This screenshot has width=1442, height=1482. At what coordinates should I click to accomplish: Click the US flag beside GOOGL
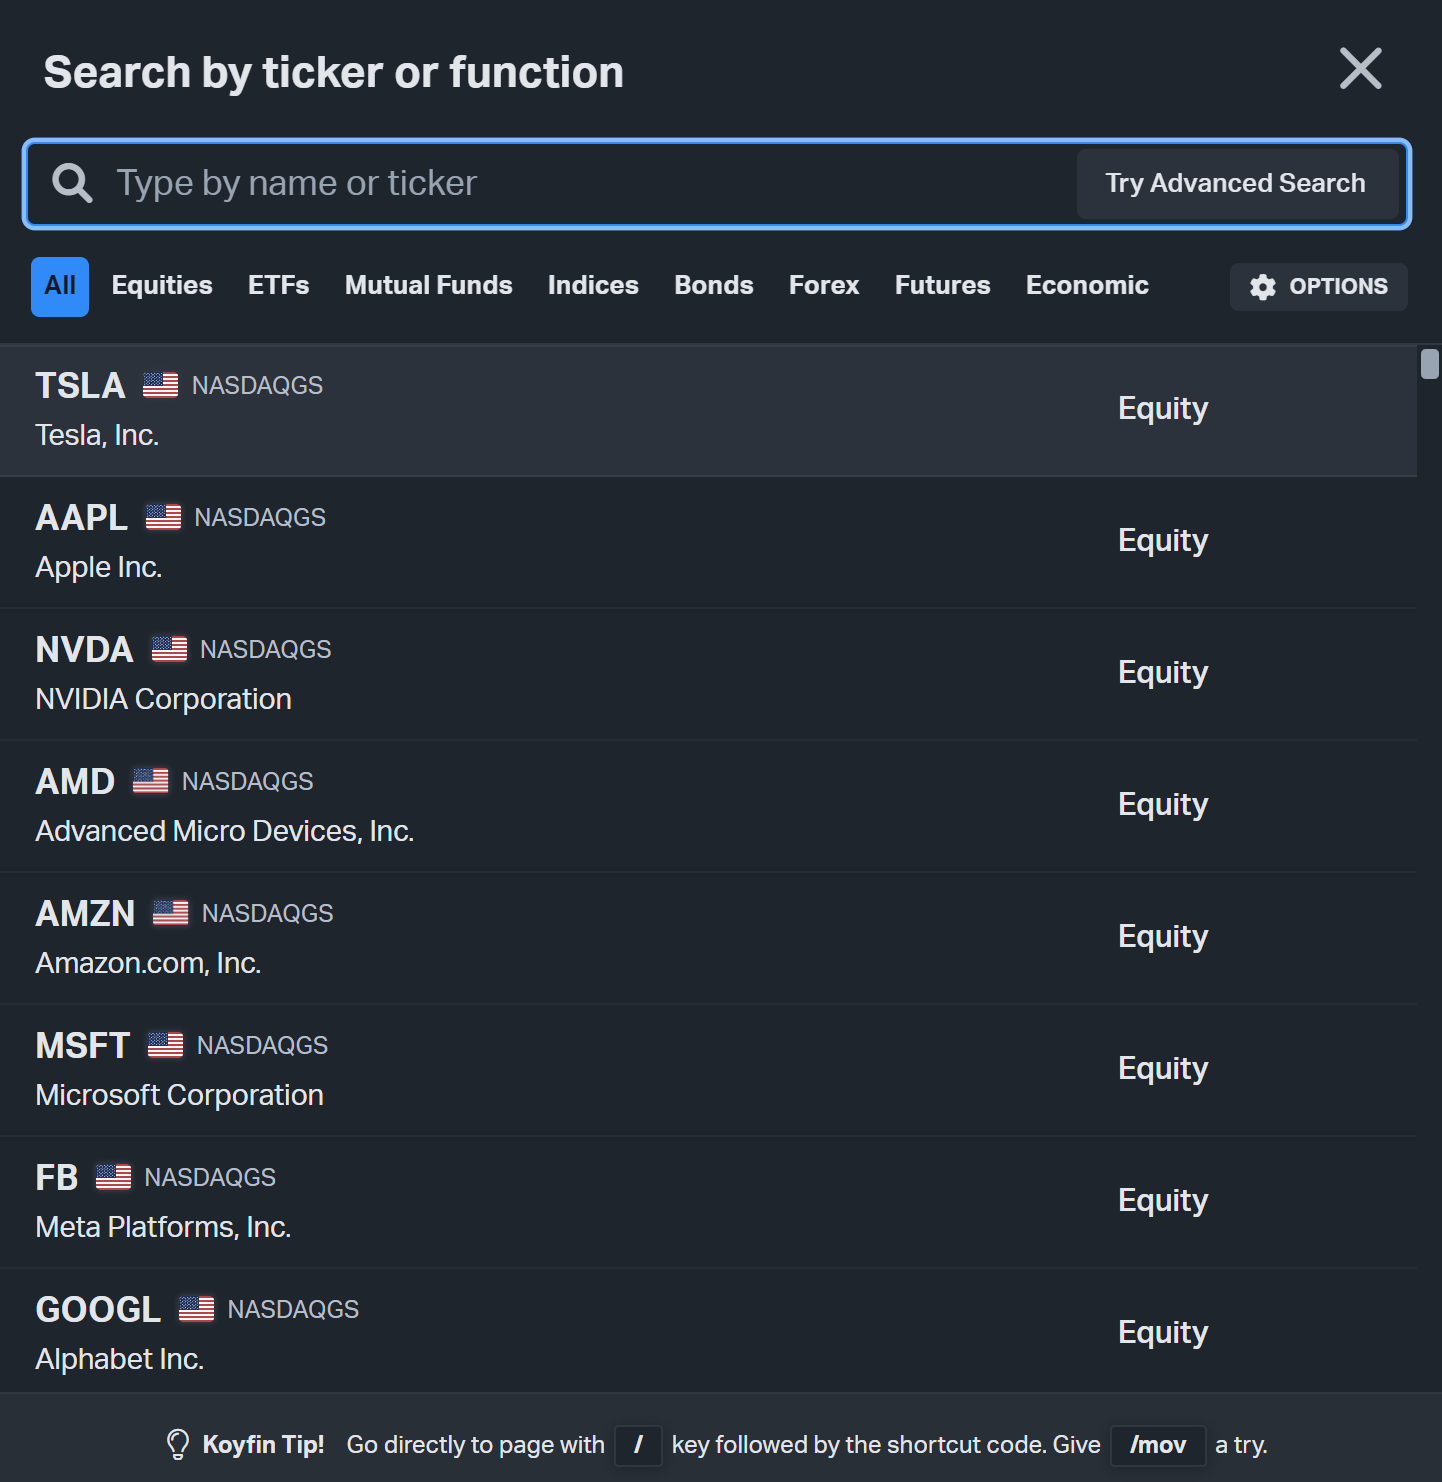pos(196,1309)
